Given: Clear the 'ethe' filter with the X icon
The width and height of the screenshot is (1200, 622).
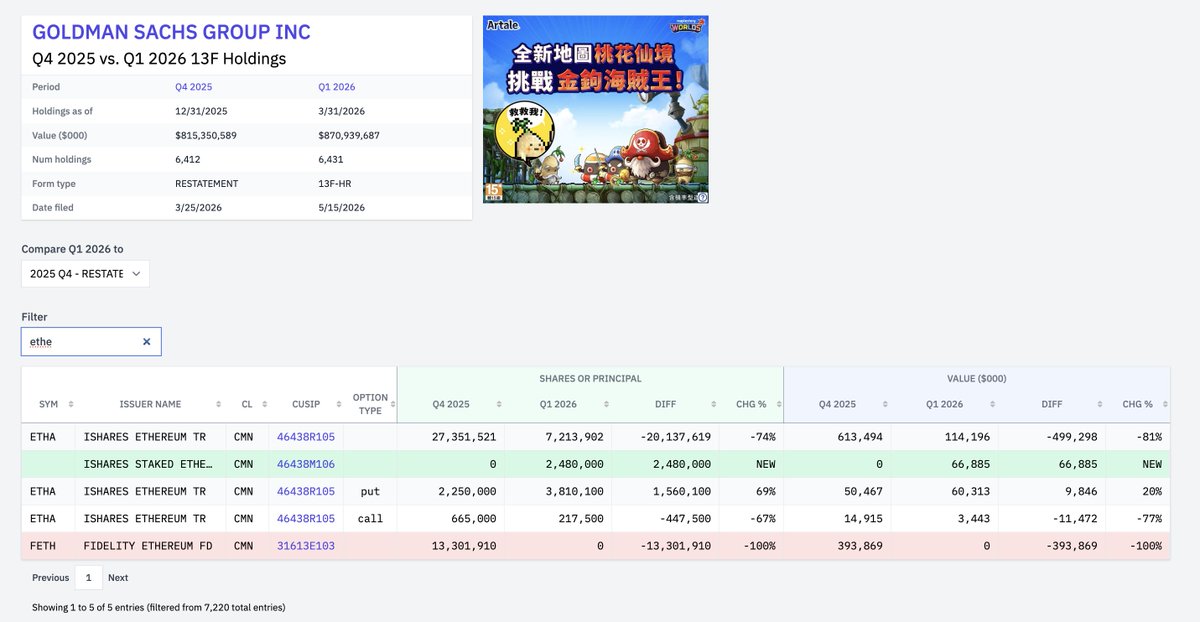Looking at the screenshot, I should coord(146,342).
